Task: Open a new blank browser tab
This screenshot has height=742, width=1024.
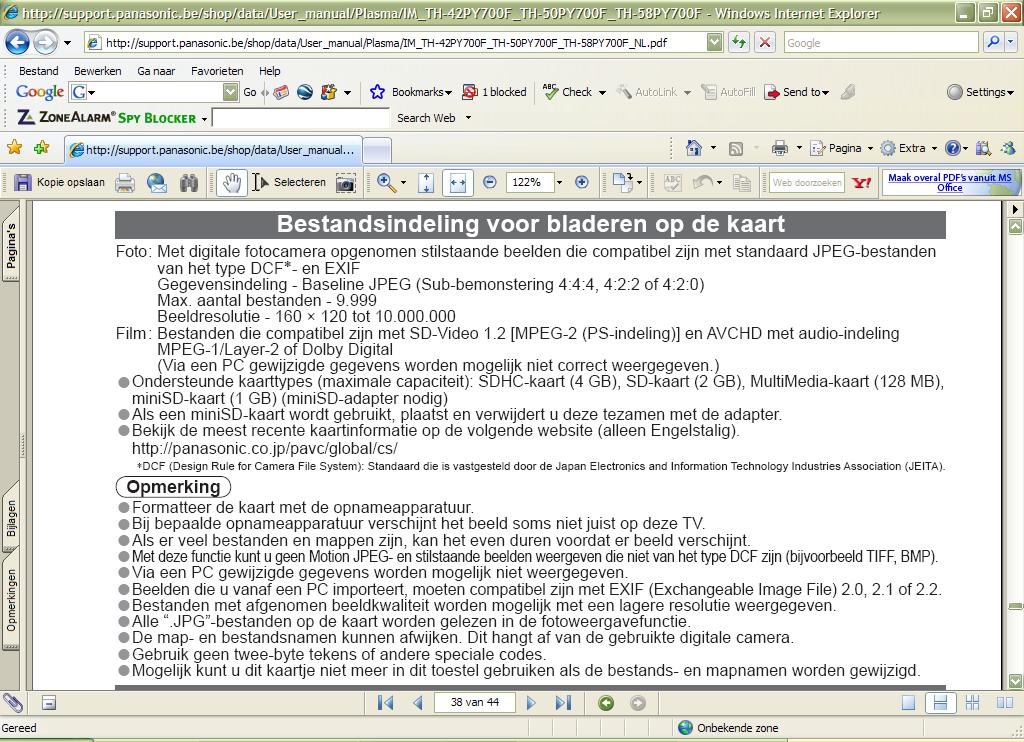Action: pyautogui.click(x=377, y=150)
